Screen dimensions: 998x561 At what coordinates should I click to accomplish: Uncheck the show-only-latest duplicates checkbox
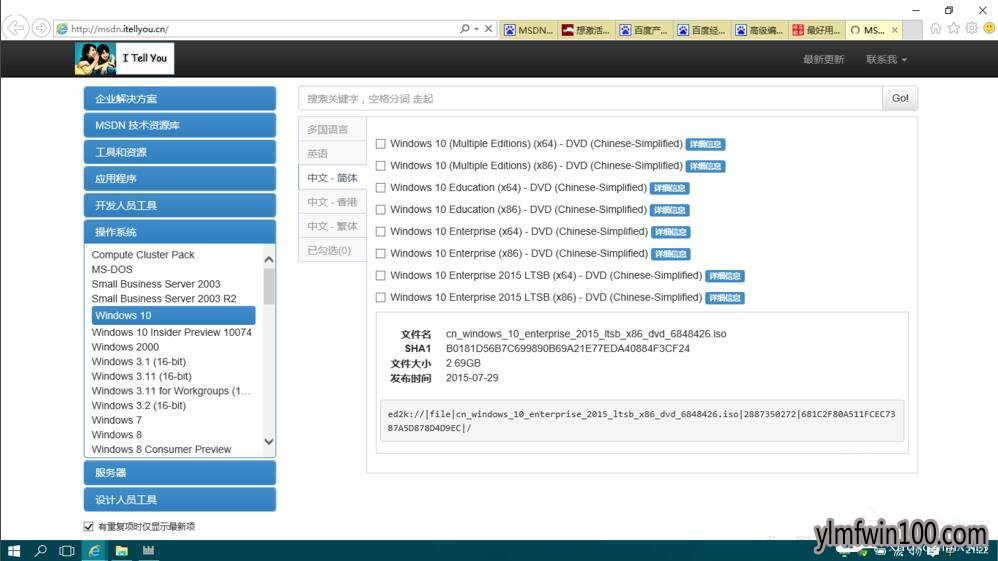pyautogui.click(x=88, y=527)
